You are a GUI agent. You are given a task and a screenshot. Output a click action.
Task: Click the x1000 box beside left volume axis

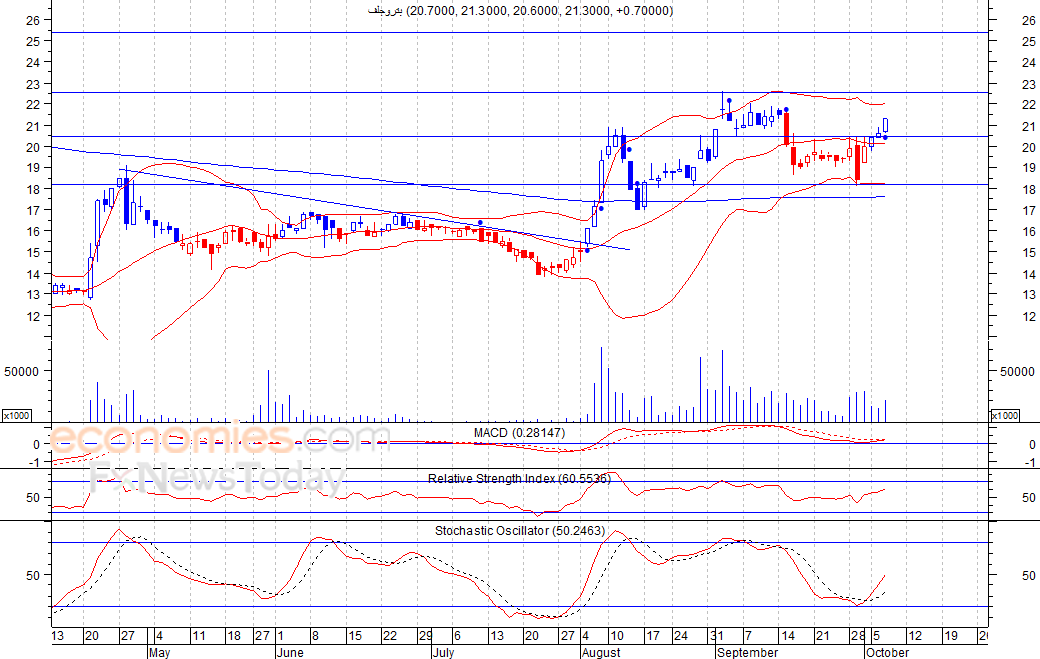[17, 415]
